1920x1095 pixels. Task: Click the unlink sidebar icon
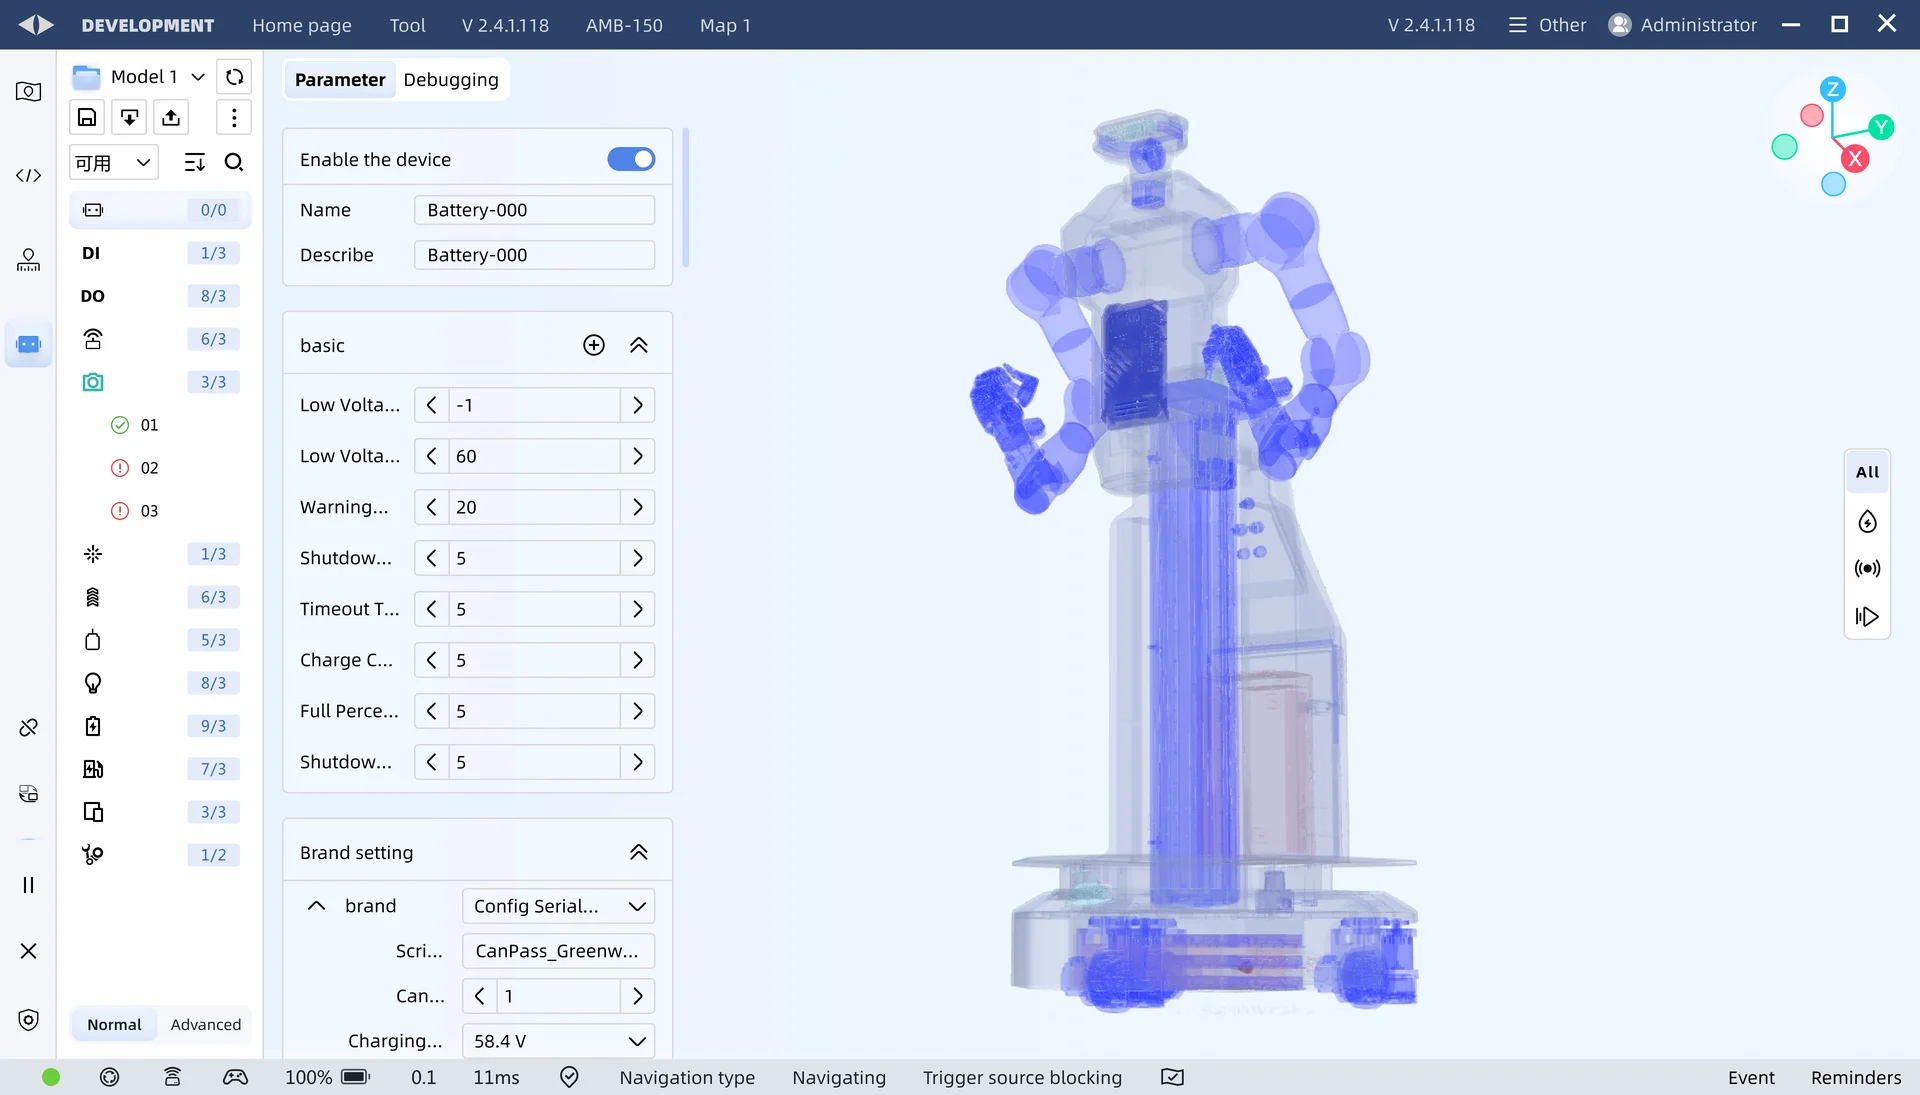pyautogui.click(x=29, y=727)
